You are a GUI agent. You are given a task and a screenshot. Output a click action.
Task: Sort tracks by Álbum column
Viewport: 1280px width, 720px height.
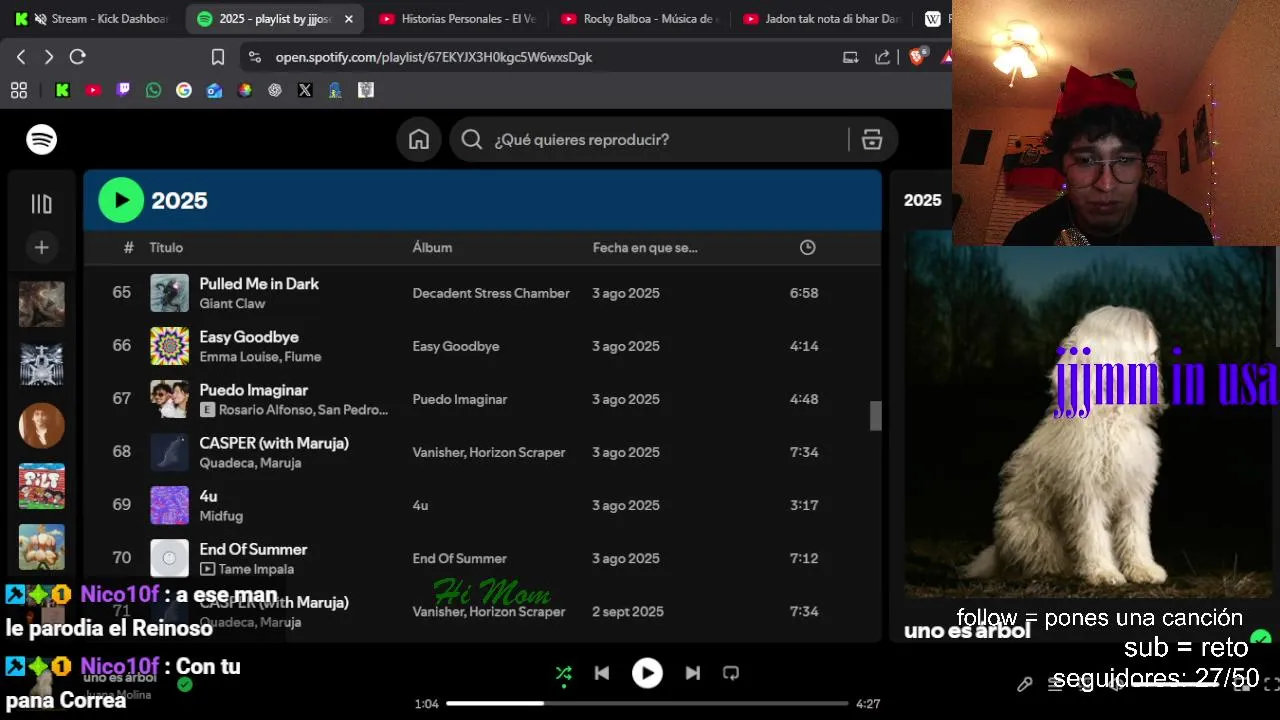[432, 247]
